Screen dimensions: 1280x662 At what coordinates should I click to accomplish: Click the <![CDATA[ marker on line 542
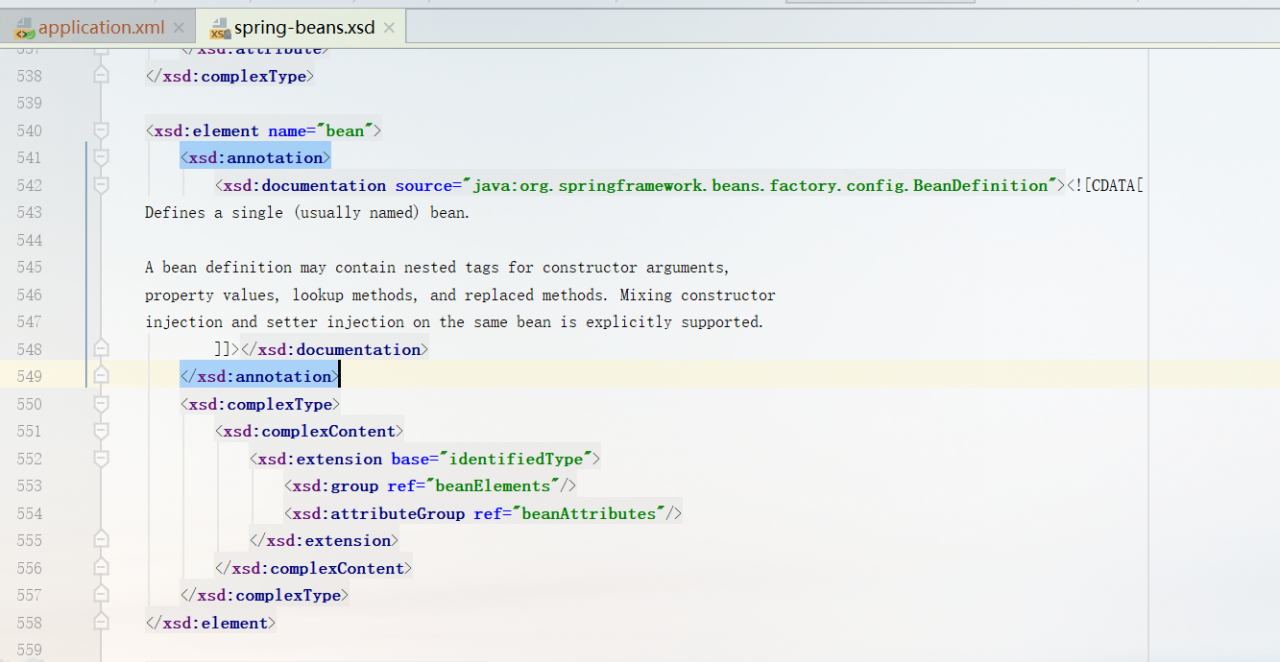tap(1104, 185)
